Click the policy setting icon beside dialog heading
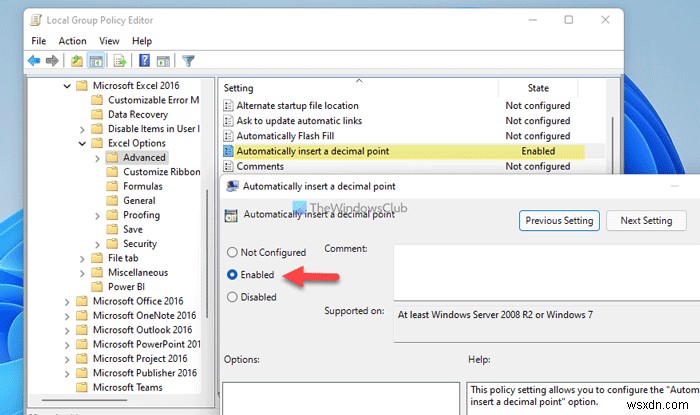 [231, 216]
